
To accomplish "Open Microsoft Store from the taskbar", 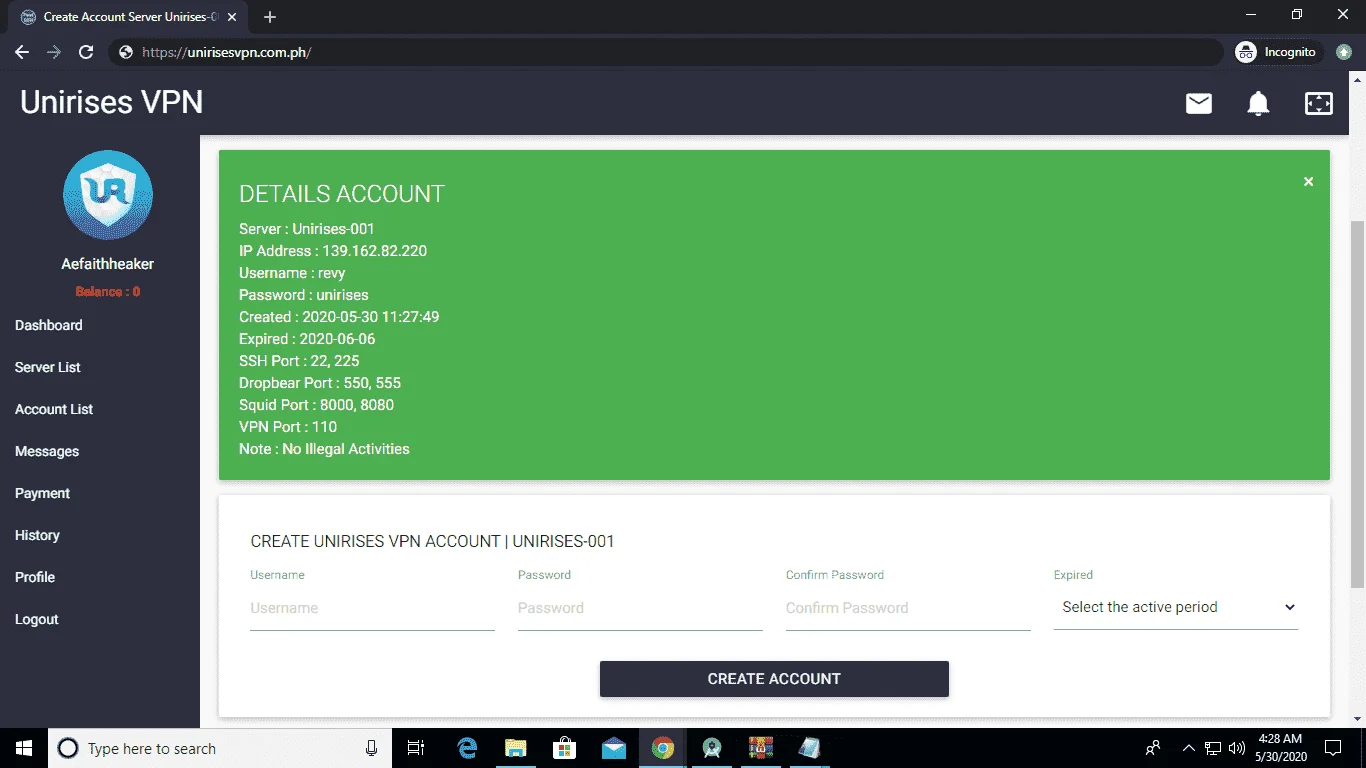I will pos(565,748).
